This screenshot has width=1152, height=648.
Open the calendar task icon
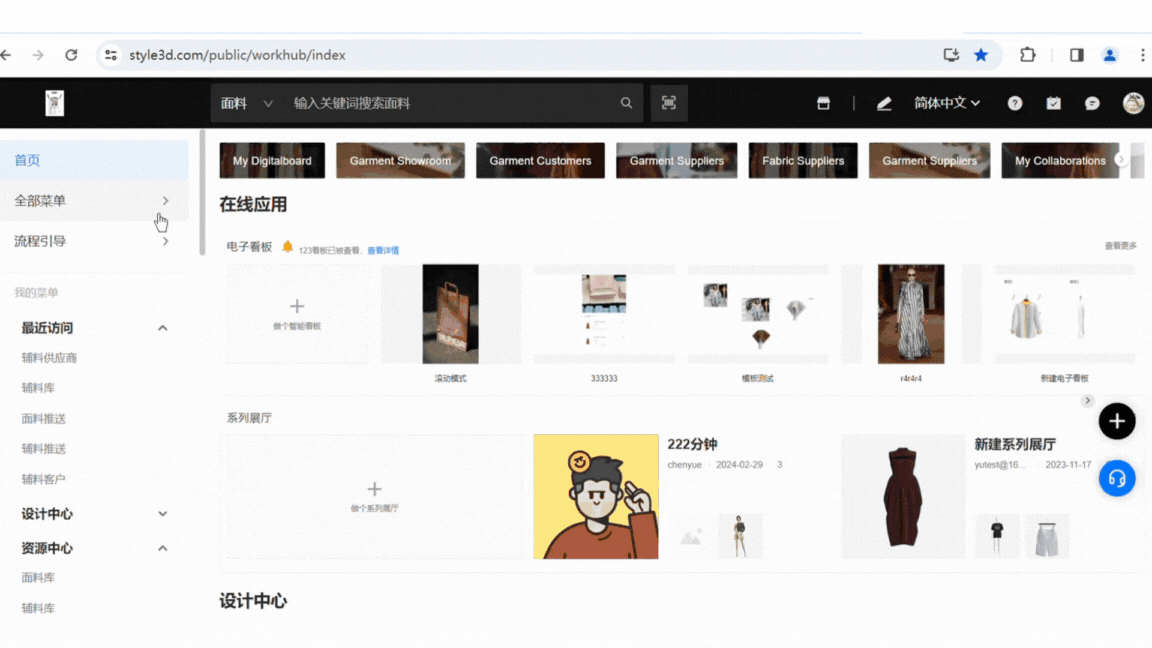1053,103
